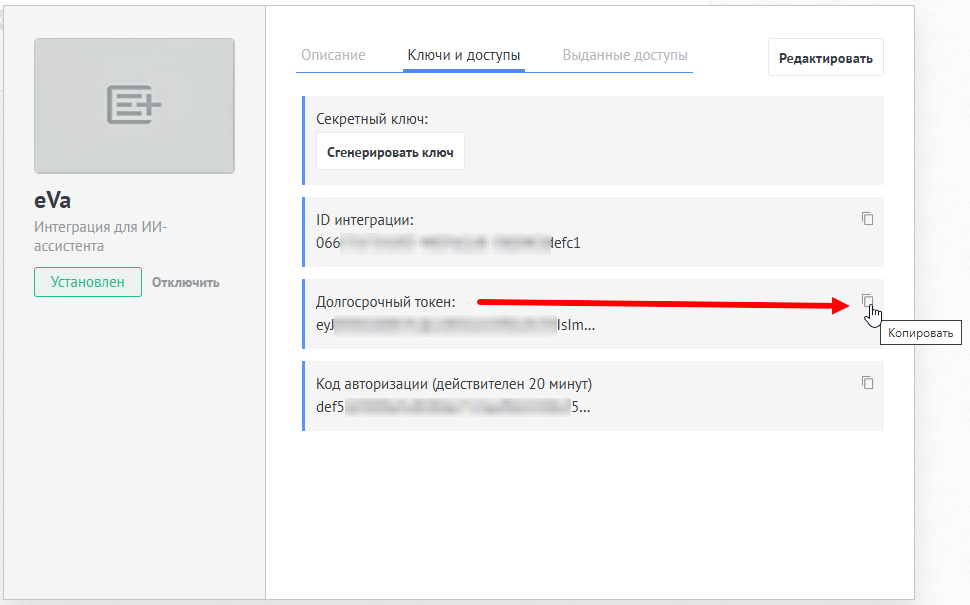Click the Долгосрочный токен label
The width and height of the screenshot is (970, 605).
tap(386, 301)
